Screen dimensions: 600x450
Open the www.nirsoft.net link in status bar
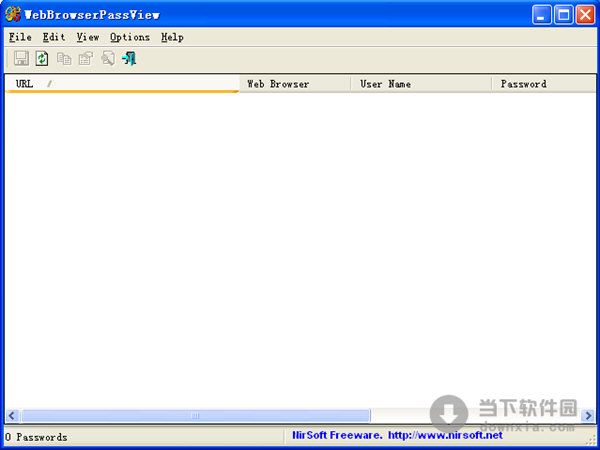pyautogui.click(x=445, y=435)
